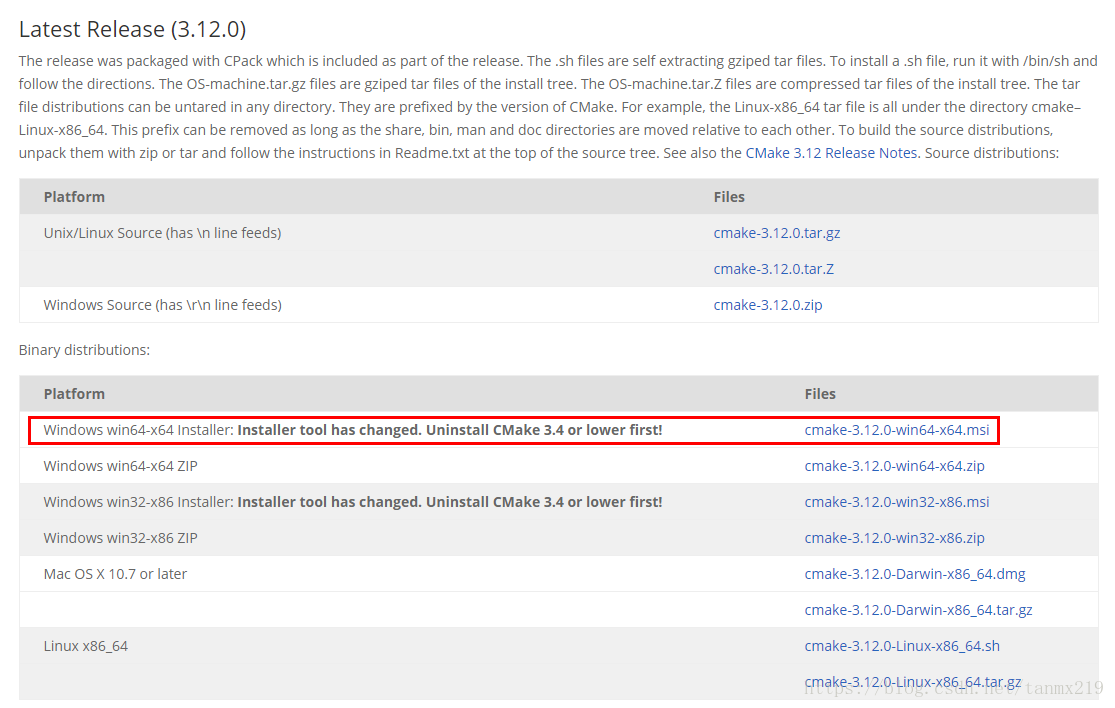Select Mac OS X 10.7 or later text
Screen dimensions: 1115x708
[115, 574]
